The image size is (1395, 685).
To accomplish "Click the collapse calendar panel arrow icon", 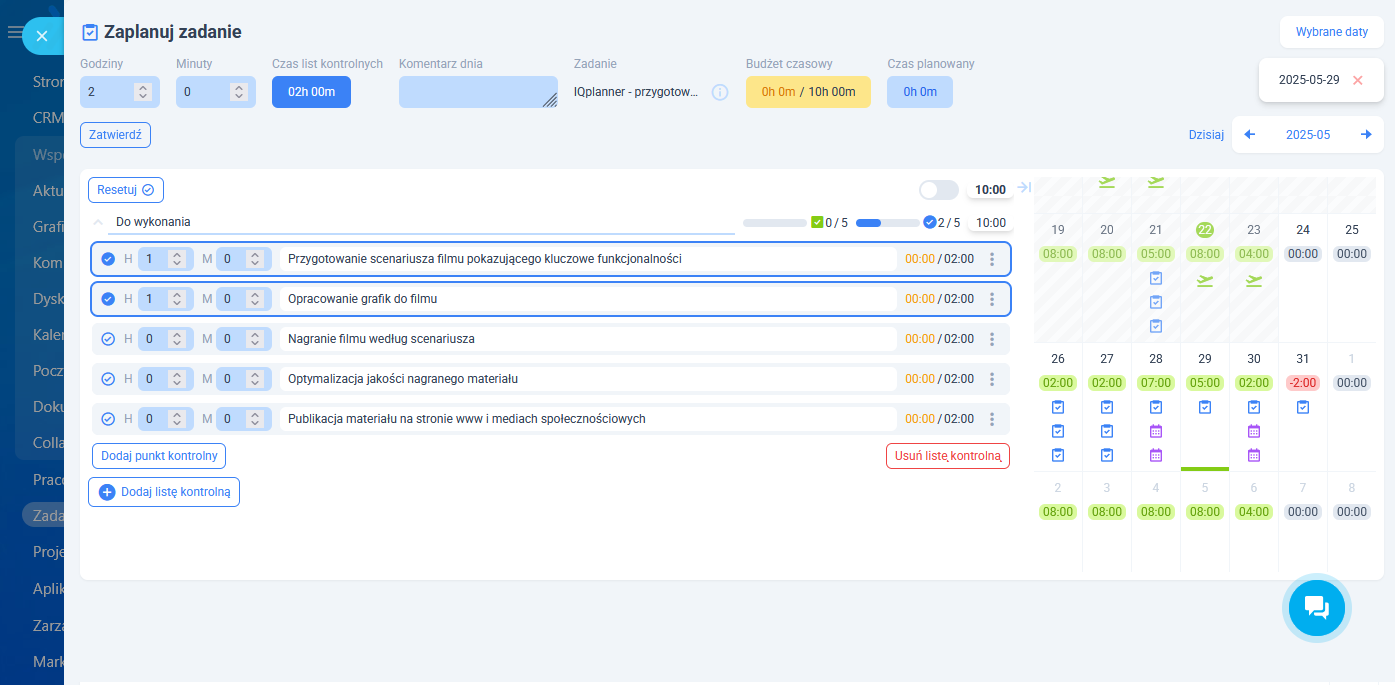I will [x=1024, y=188].
